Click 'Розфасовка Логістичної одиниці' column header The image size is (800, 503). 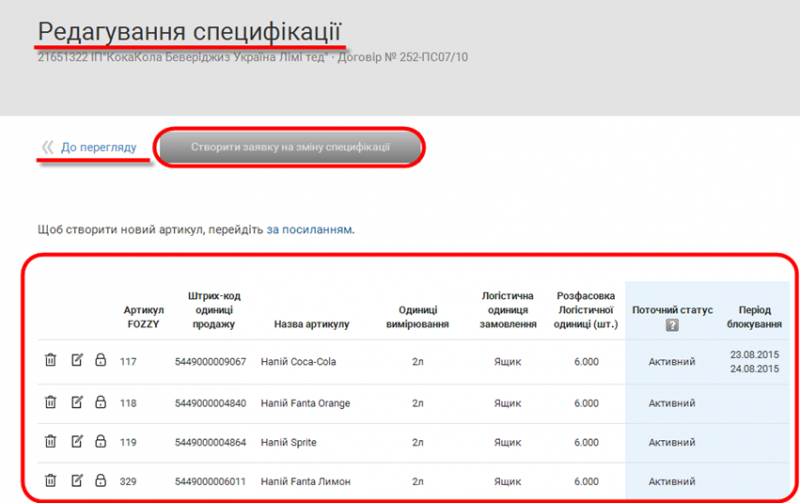tap(586, 310)
